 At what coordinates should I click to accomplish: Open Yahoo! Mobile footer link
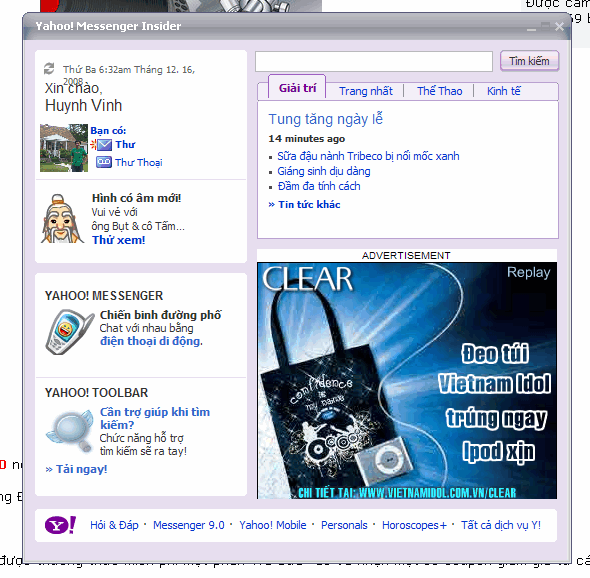[272, 525]
